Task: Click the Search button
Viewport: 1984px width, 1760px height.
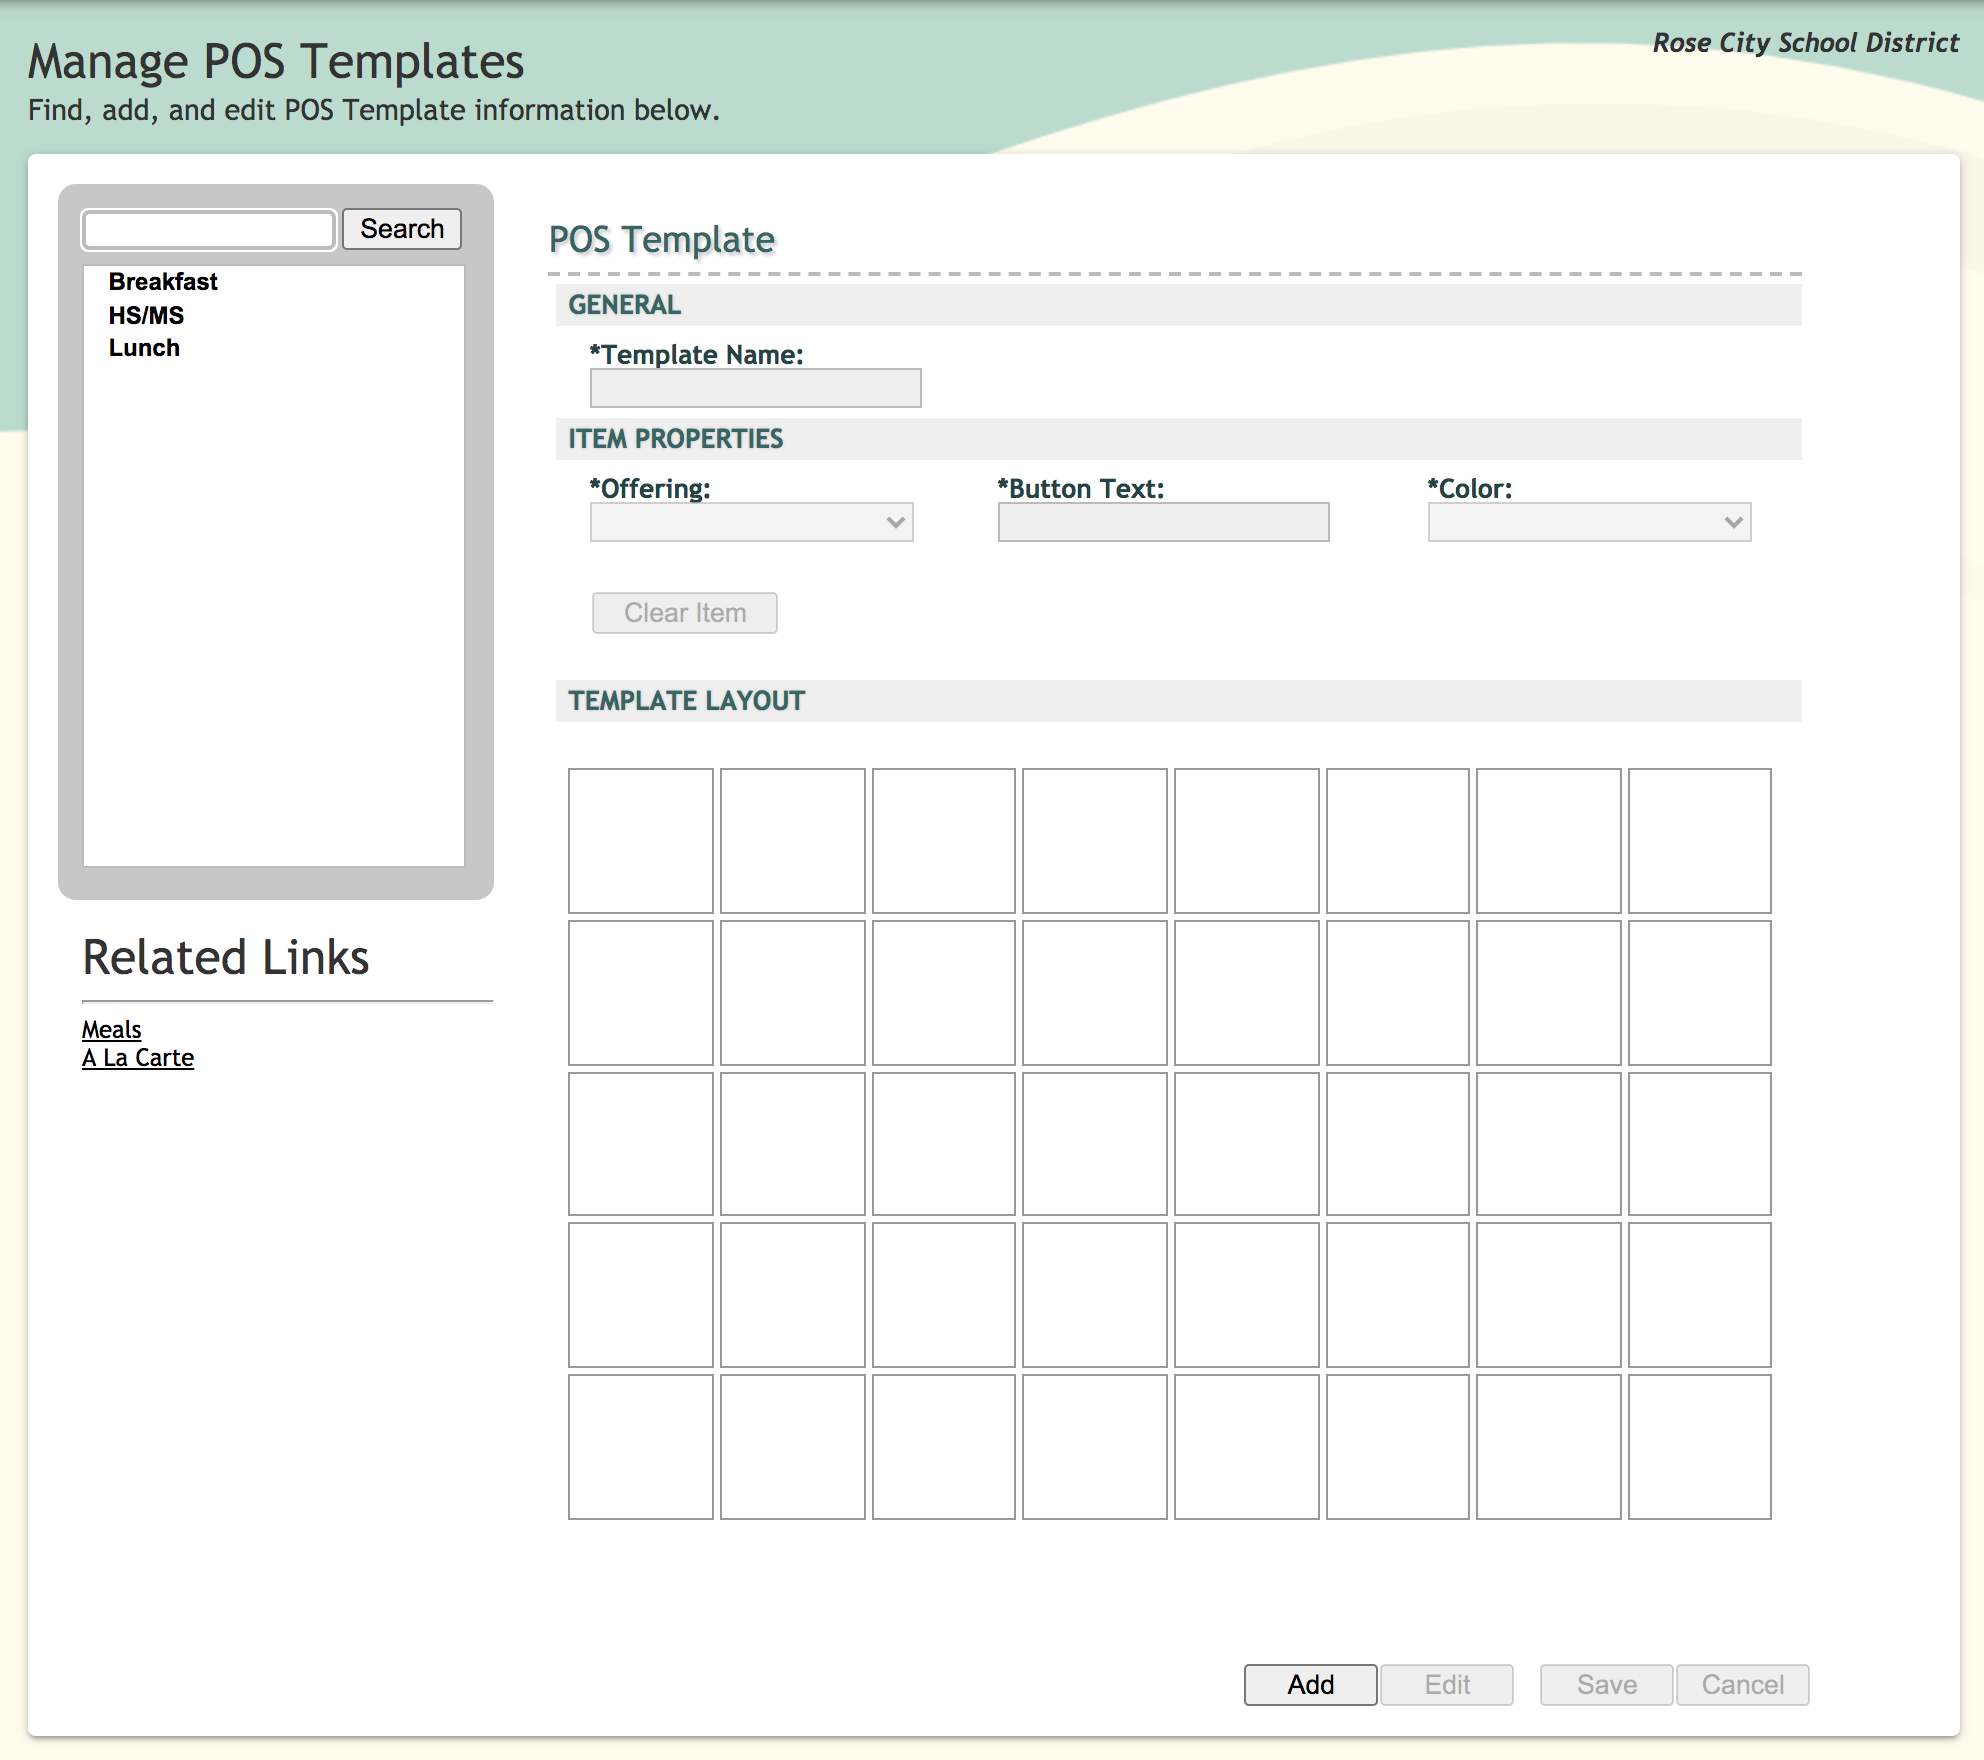Action: point(401,229)
